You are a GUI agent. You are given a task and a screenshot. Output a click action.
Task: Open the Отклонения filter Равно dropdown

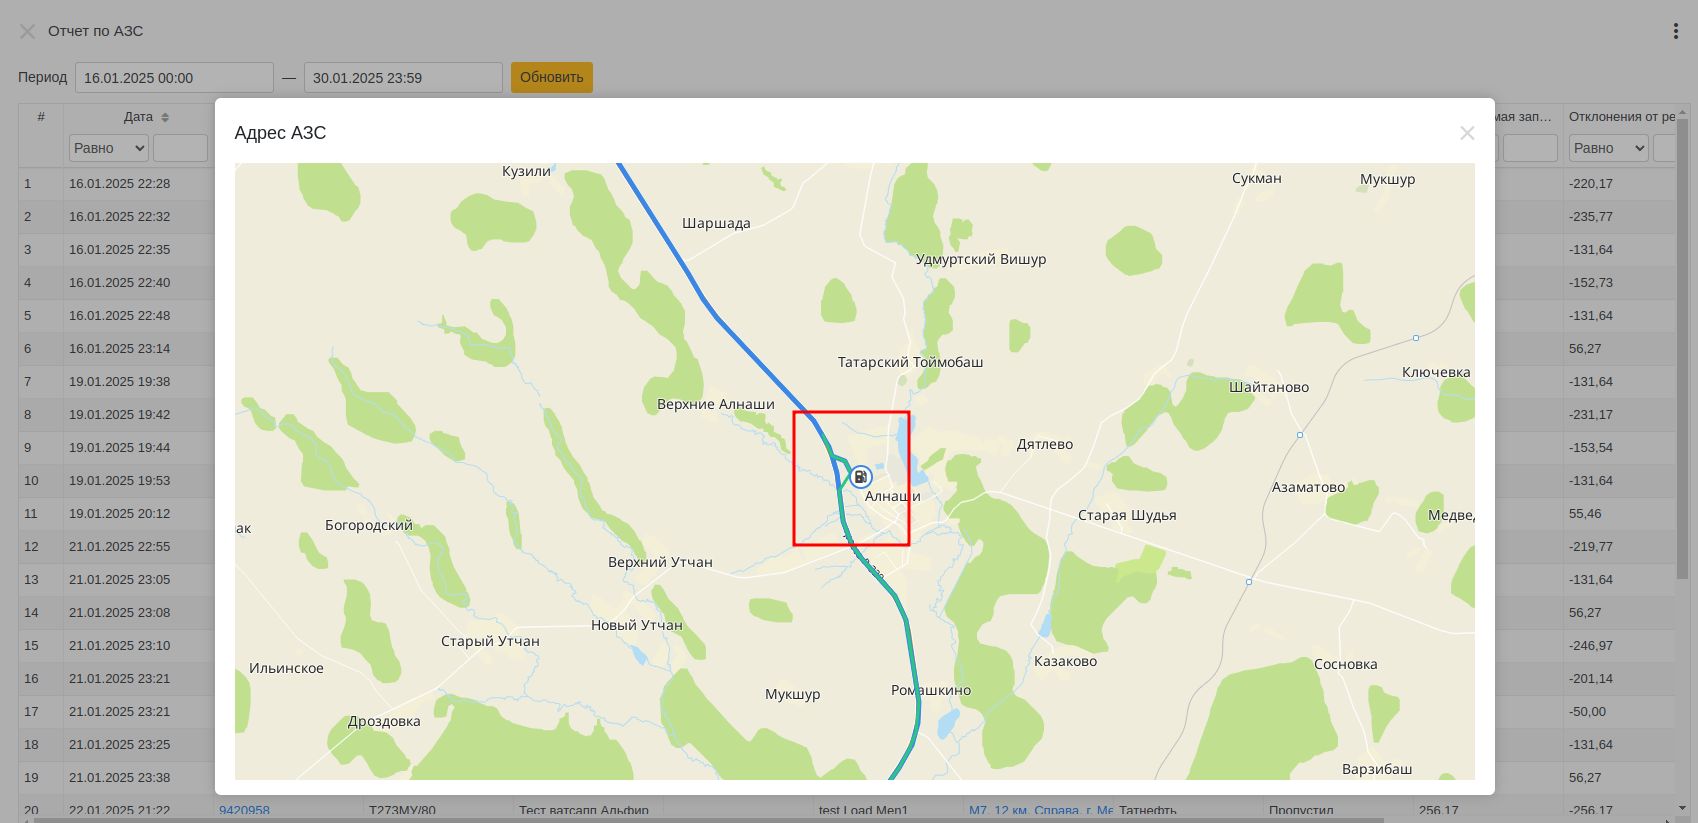click(x=1608, y=148)
